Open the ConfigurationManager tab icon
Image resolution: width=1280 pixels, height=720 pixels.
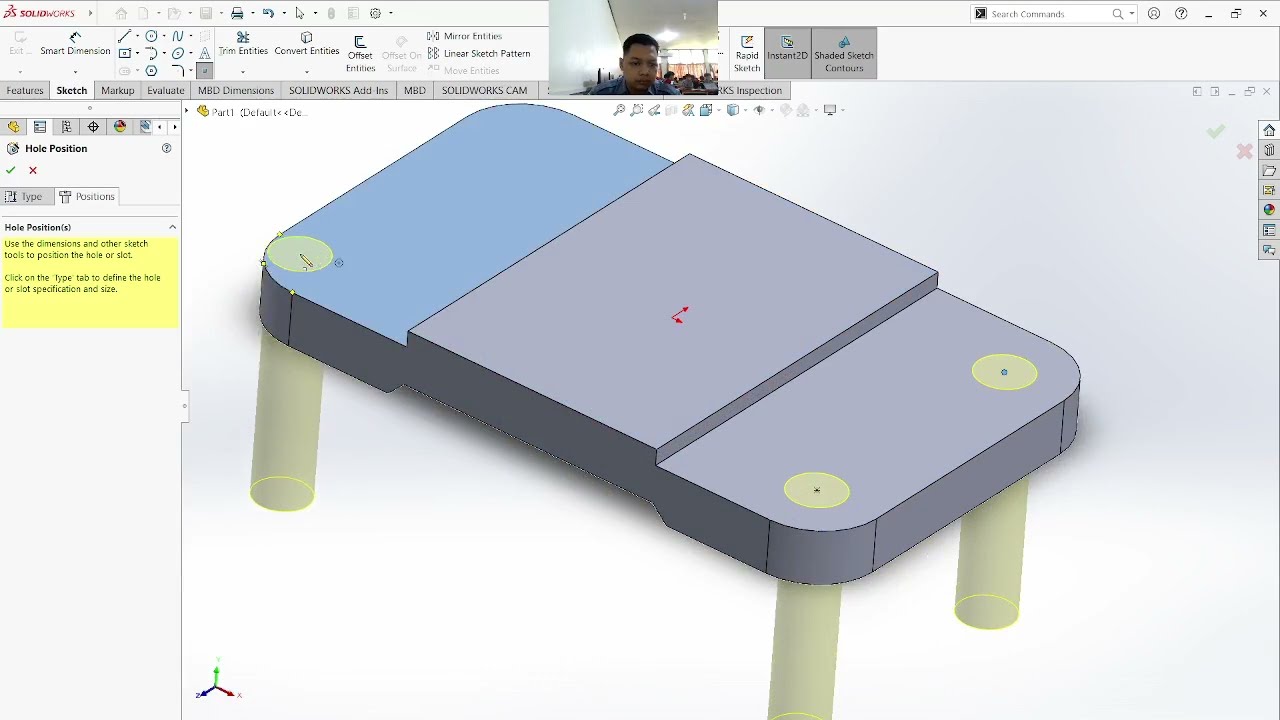66,127
